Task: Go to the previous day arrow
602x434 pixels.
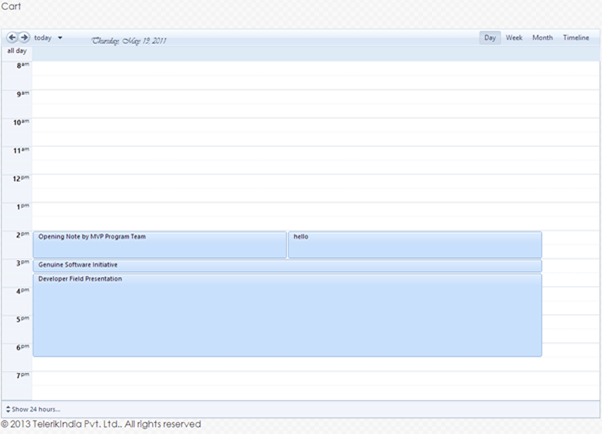Action: 12,38
